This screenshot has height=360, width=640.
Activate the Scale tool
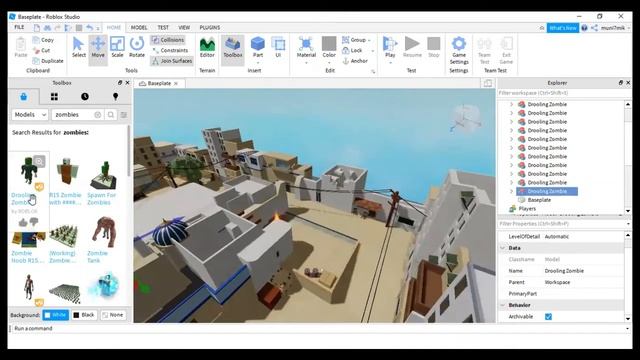tap(117, 47)
